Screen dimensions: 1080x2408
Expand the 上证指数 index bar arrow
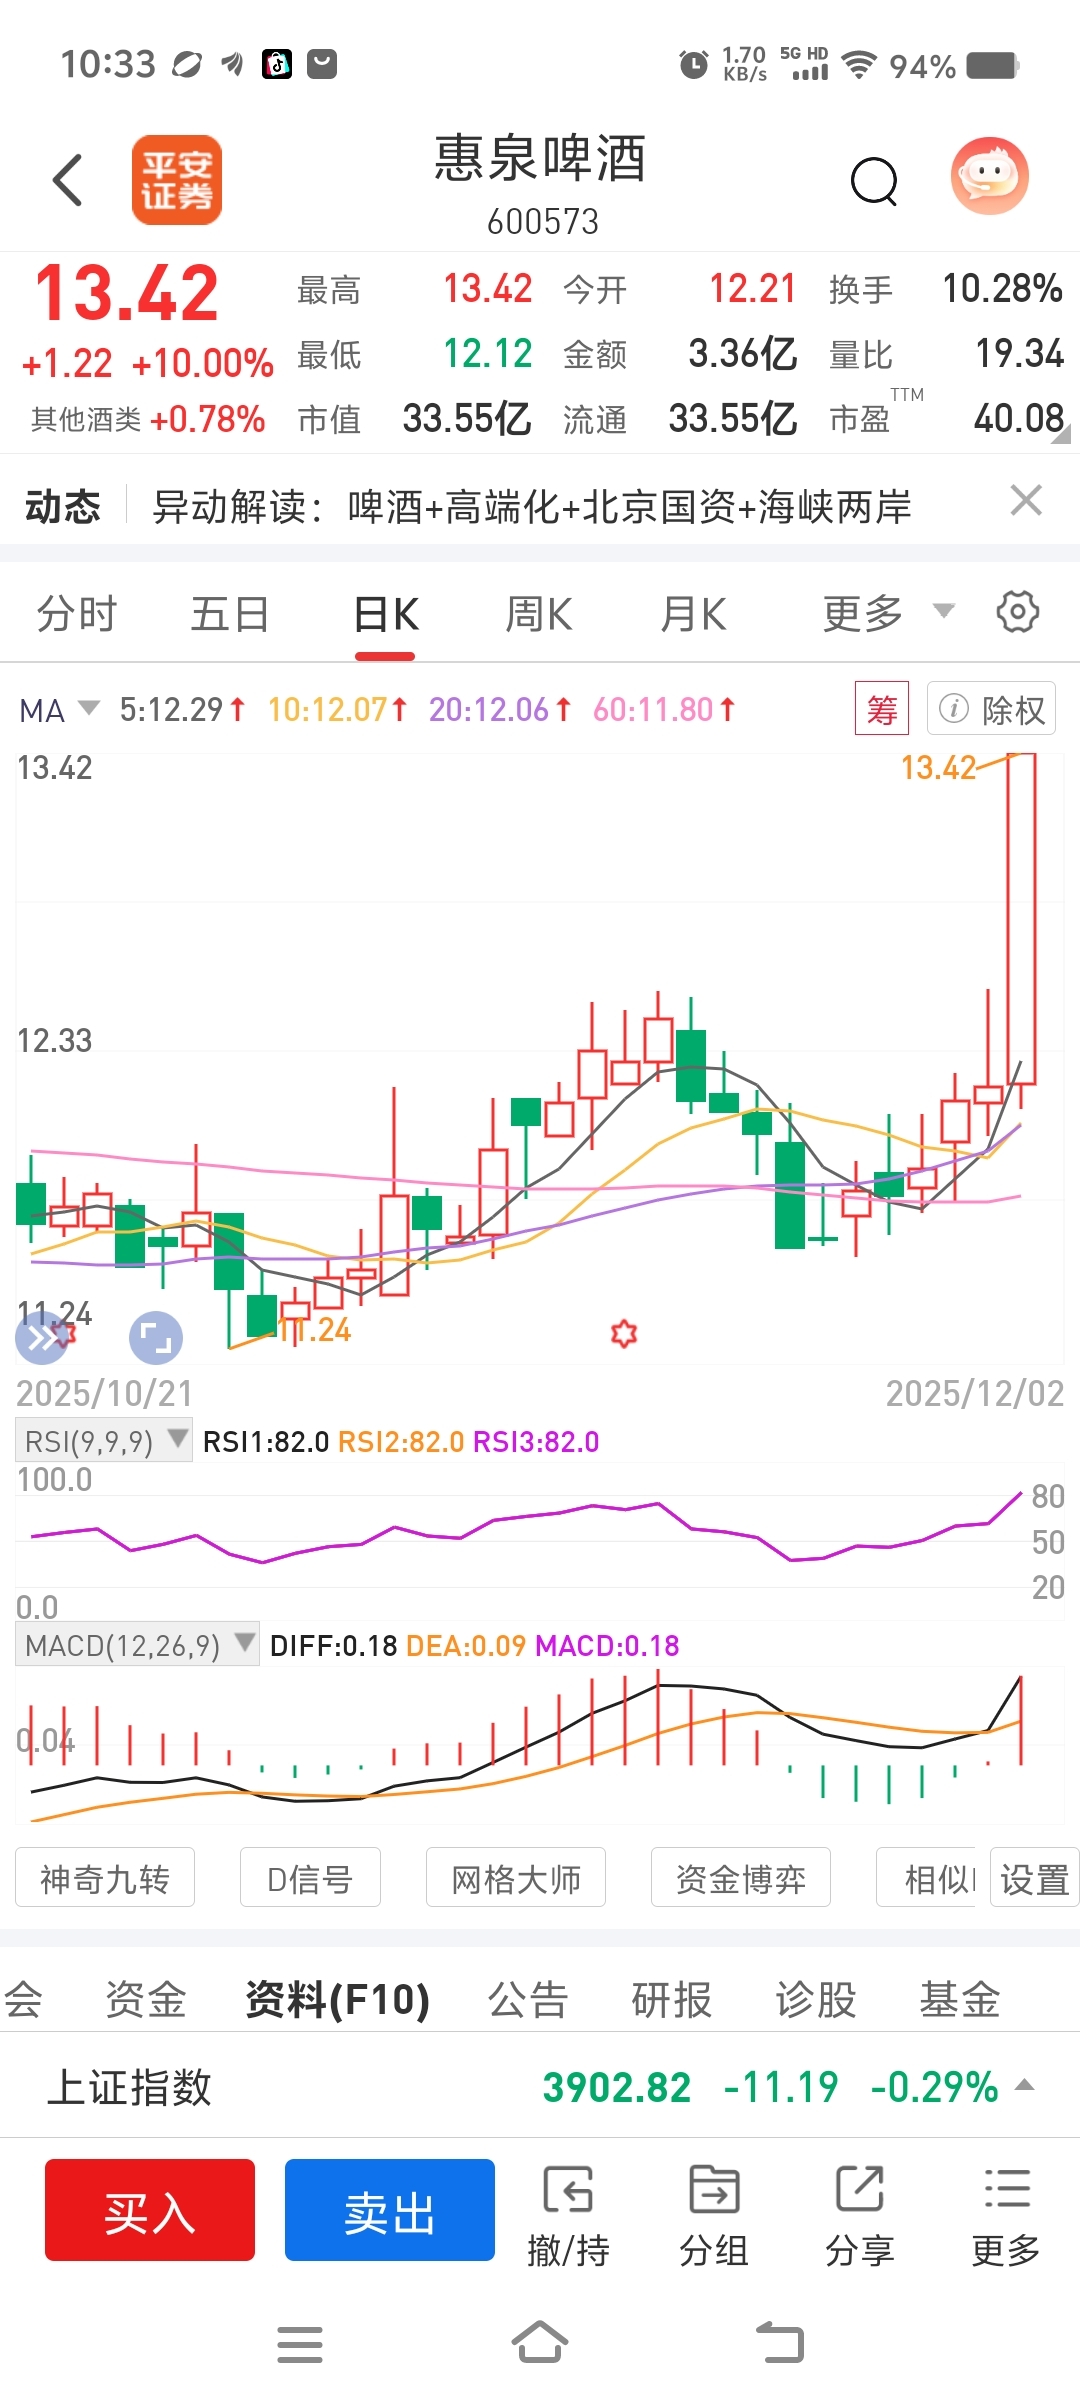[1024, 2086]
